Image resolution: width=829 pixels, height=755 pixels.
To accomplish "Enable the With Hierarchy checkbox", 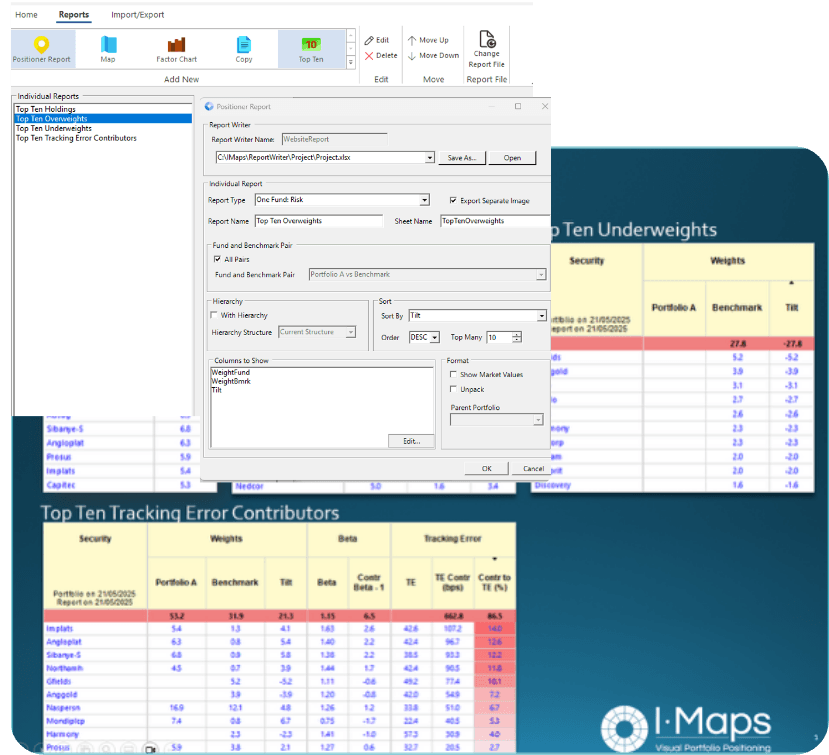I will pyautogui.click(x=214, y=315).
